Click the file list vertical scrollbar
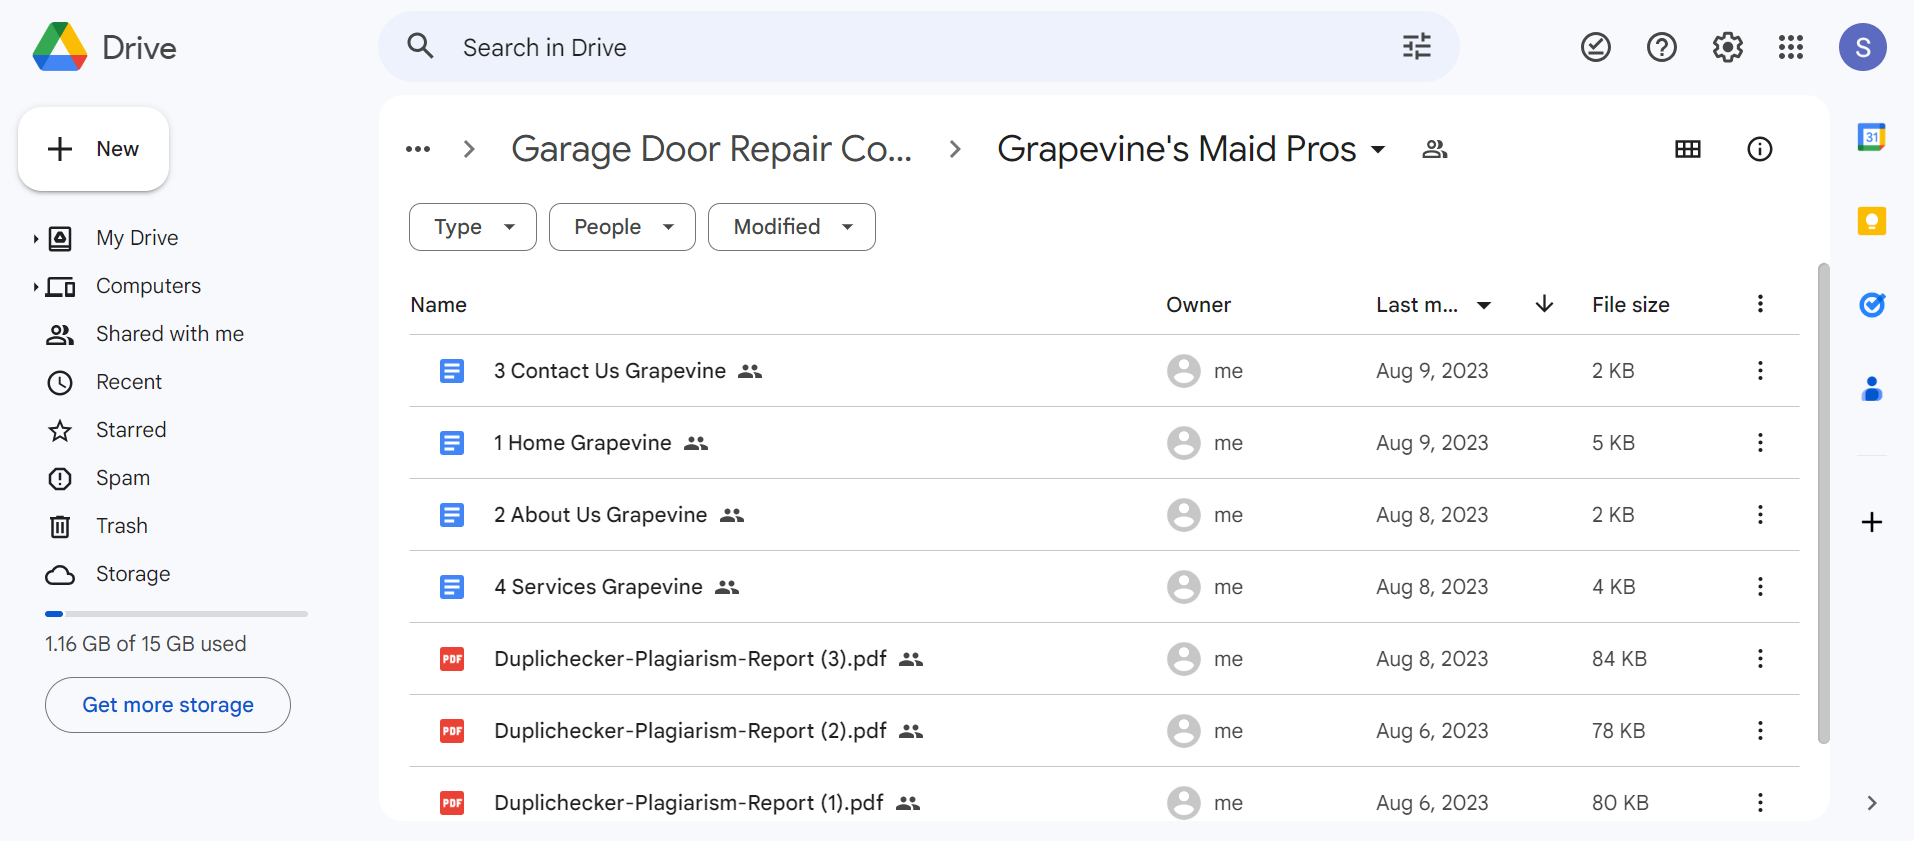 click(1824, 503)
